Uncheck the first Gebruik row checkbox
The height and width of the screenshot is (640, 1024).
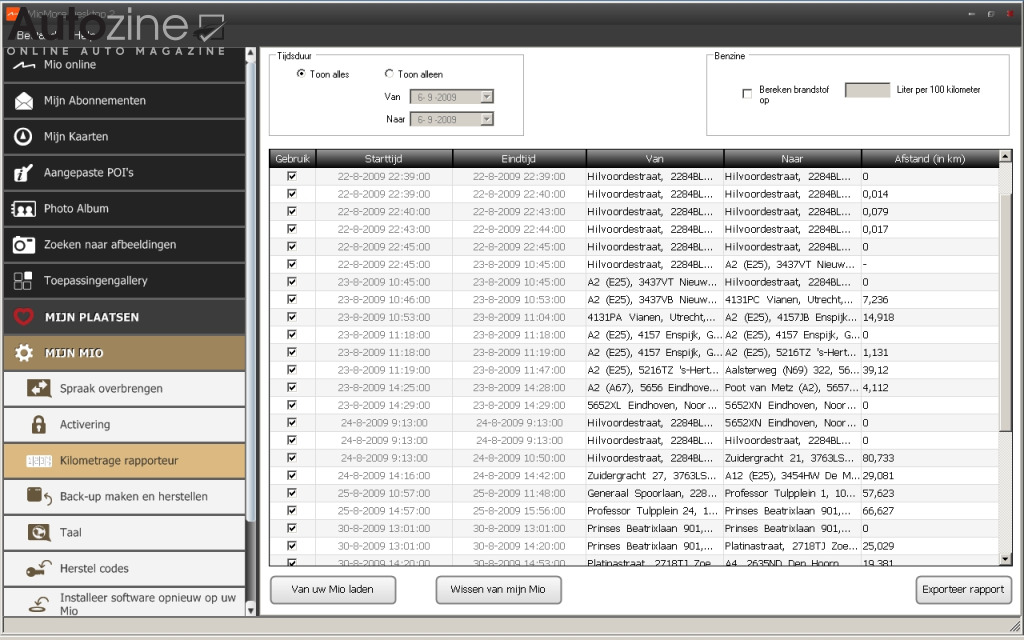pyautogui.click(x=290, y=176)
